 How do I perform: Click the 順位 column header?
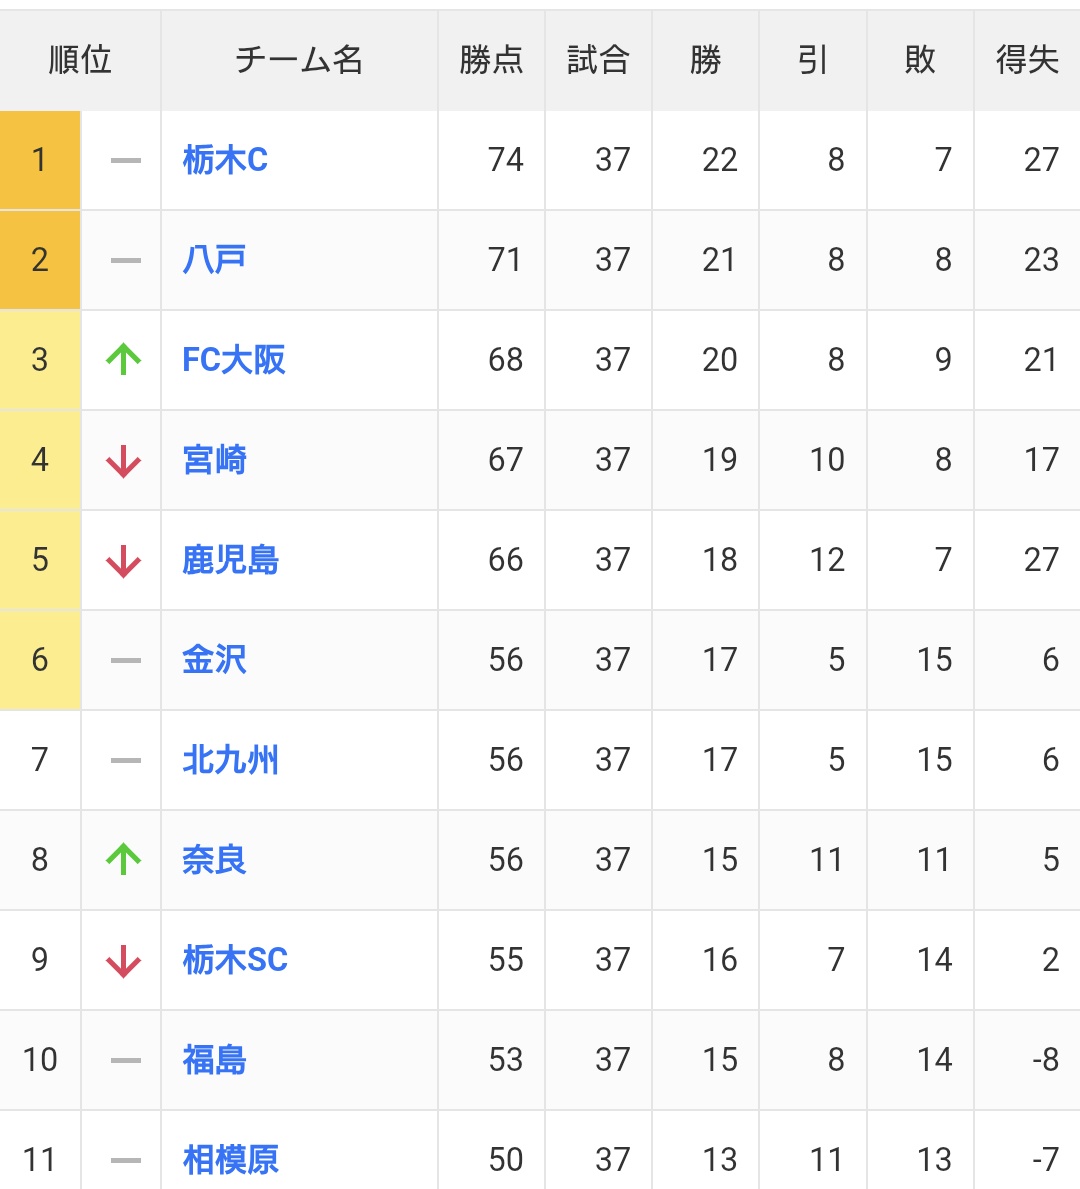click(80, 60)
